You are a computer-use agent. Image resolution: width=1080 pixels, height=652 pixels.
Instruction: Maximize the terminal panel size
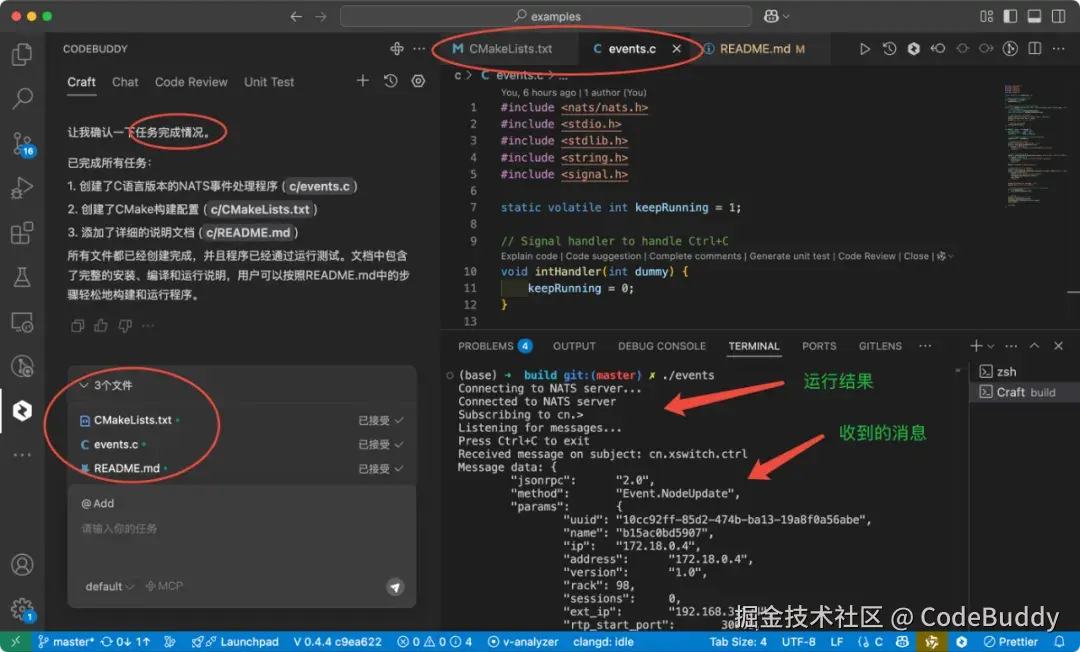(1035, 346)
